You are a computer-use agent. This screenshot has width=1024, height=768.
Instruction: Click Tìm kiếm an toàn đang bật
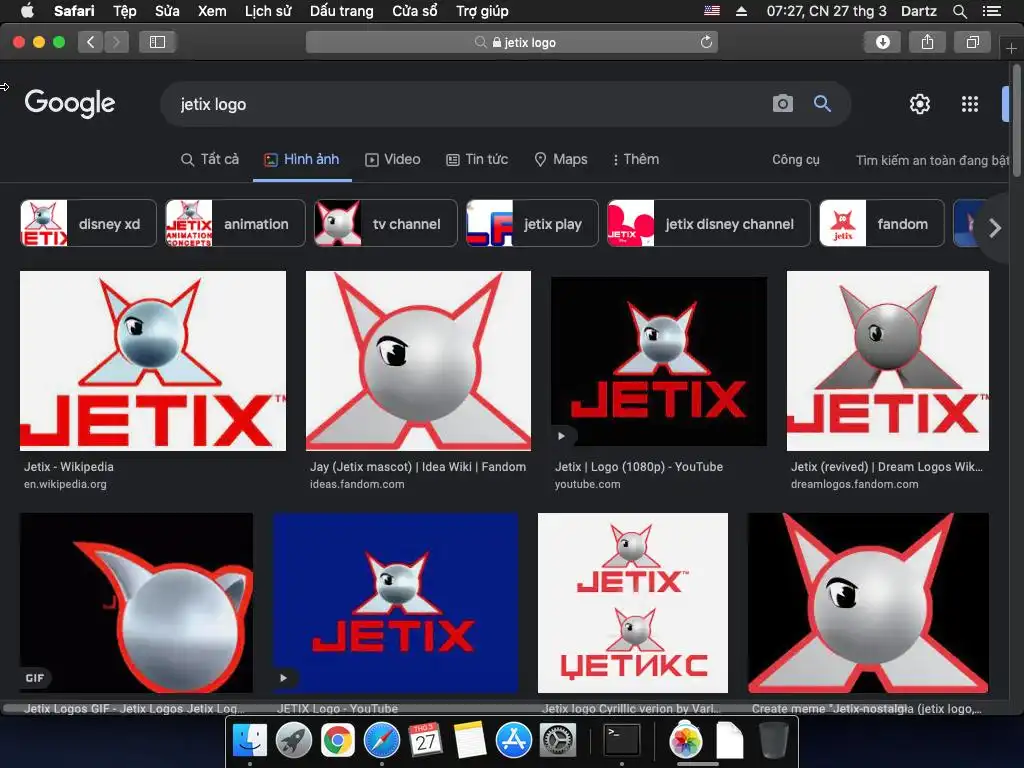(x=933, y=160)
